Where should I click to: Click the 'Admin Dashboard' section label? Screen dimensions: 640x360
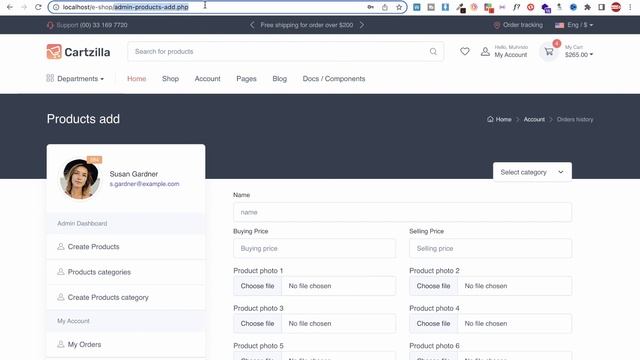pyautogui.click(x=82, y=223)
